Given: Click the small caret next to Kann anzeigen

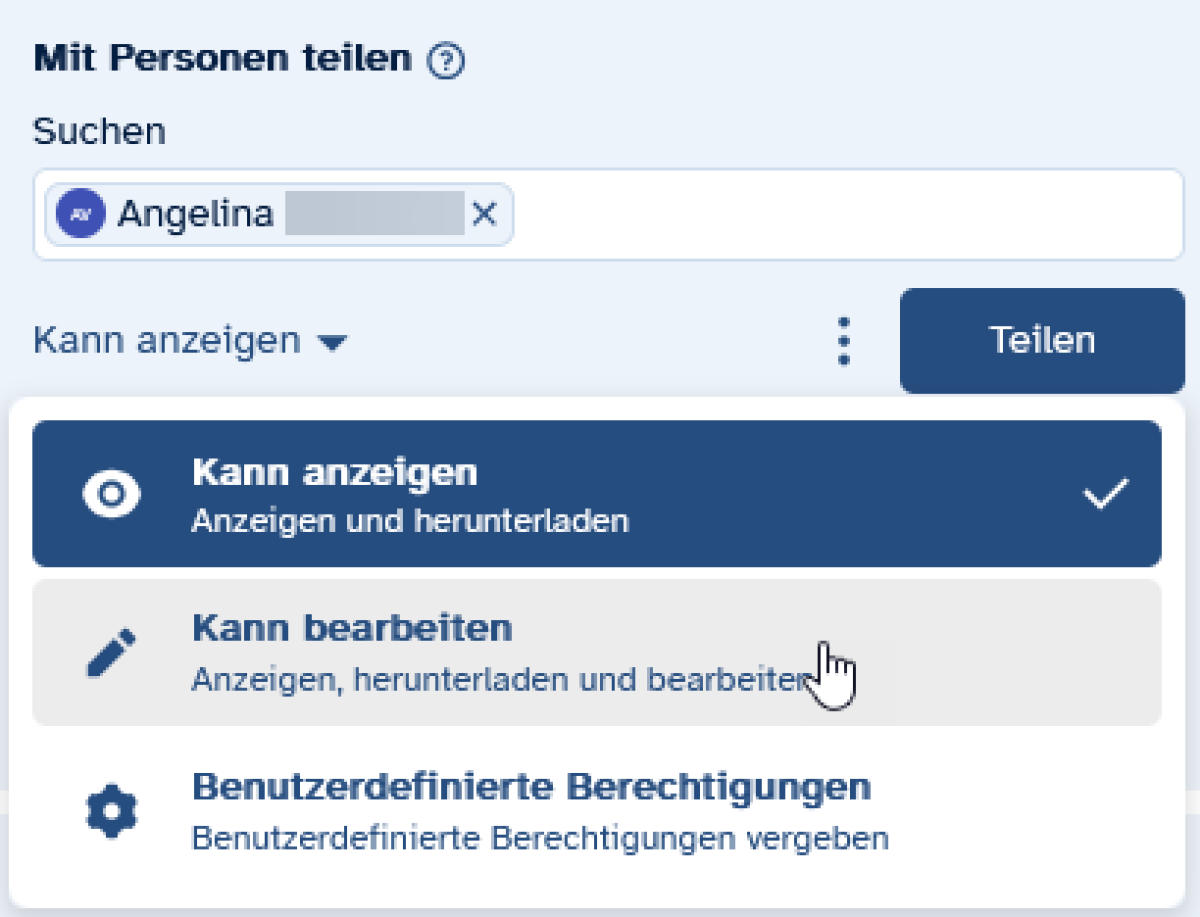Looking at the screenshot, I should point(331,343).
